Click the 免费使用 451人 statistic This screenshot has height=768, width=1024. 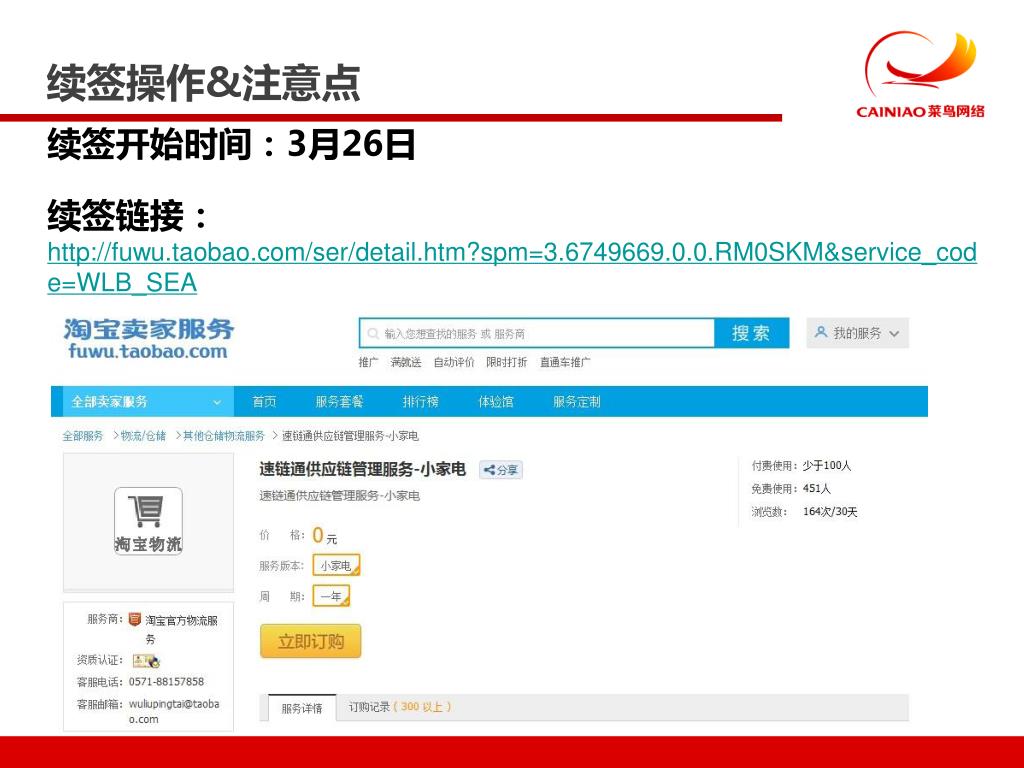791,488
